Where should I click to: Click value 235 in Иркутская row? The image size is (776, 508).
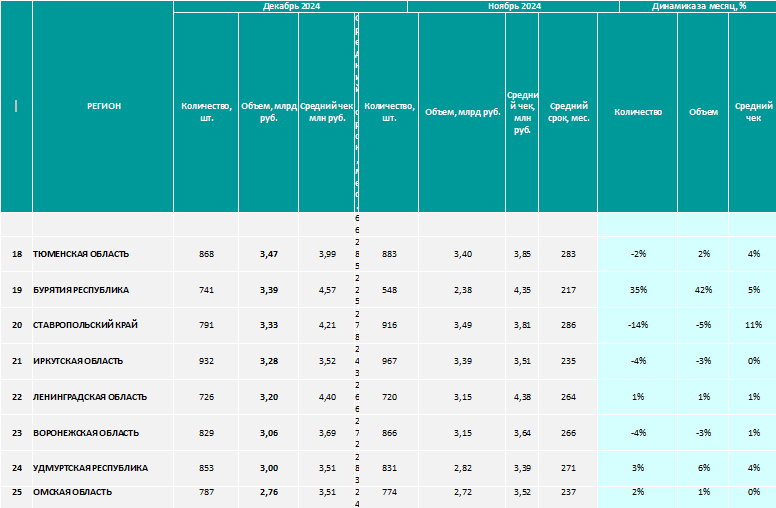[568, 361]
